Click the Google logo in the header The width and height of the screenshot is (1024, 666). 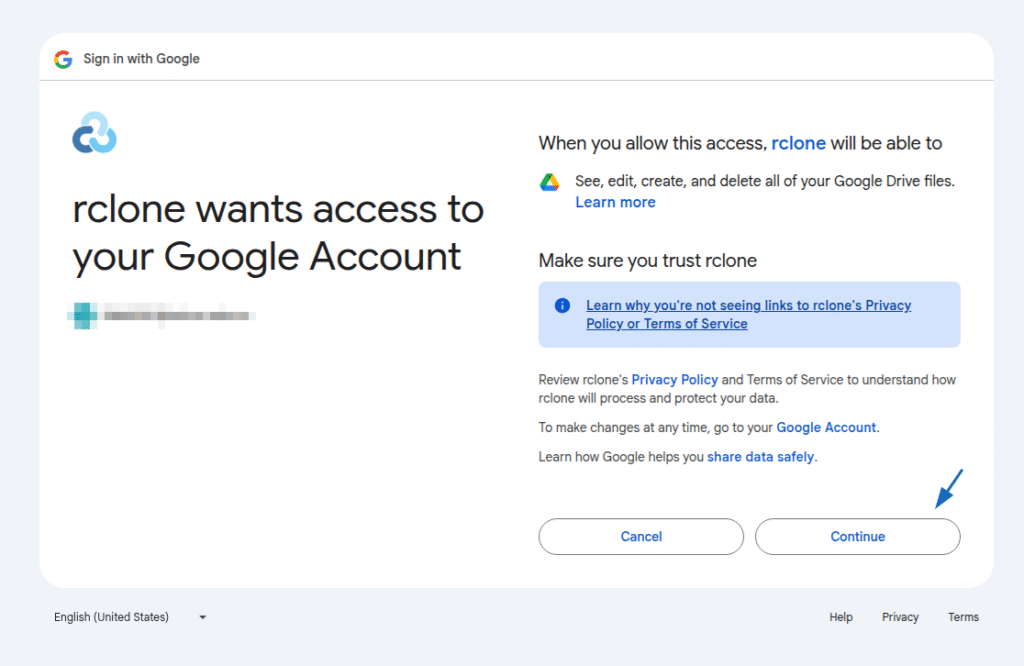coord(63,59)
